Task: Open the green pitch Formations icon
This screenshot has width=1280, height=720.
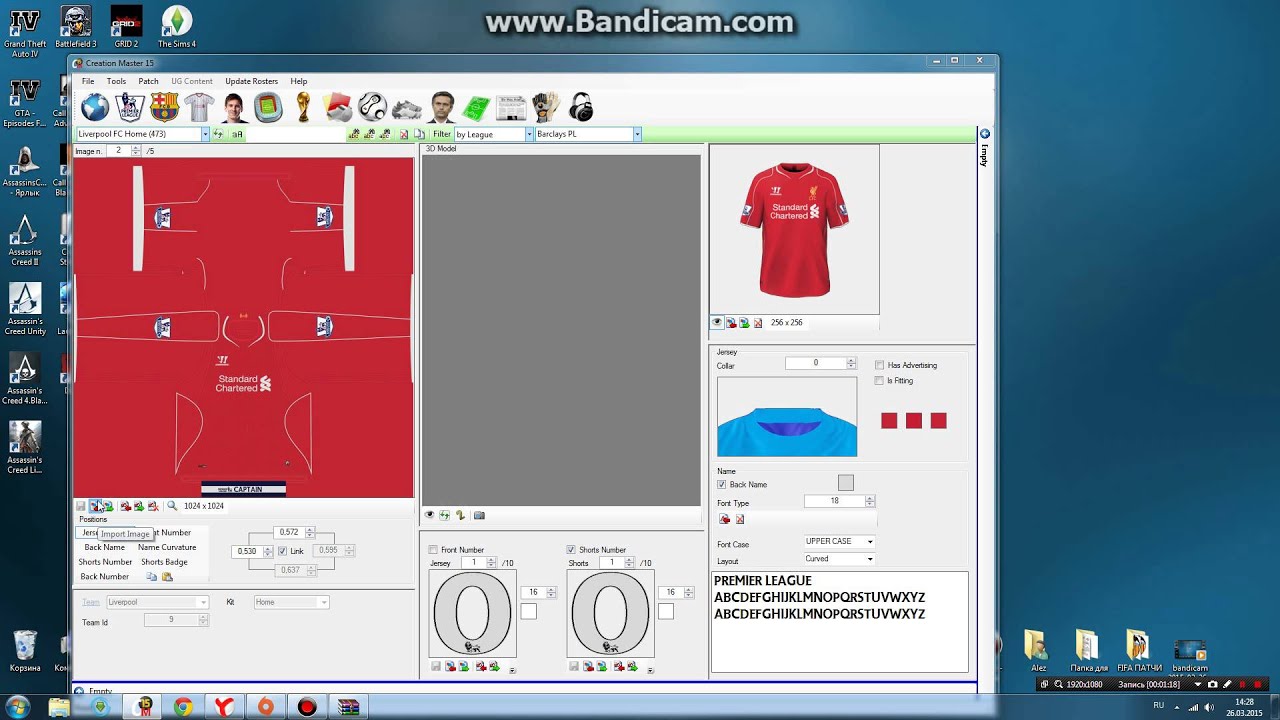Action: (x=476, y=107)
